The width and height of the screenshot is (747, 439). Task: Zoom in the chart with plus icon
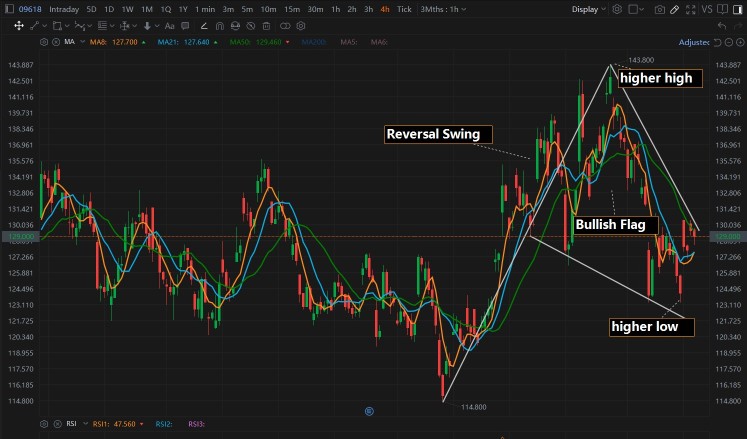(x=738, y=42)
